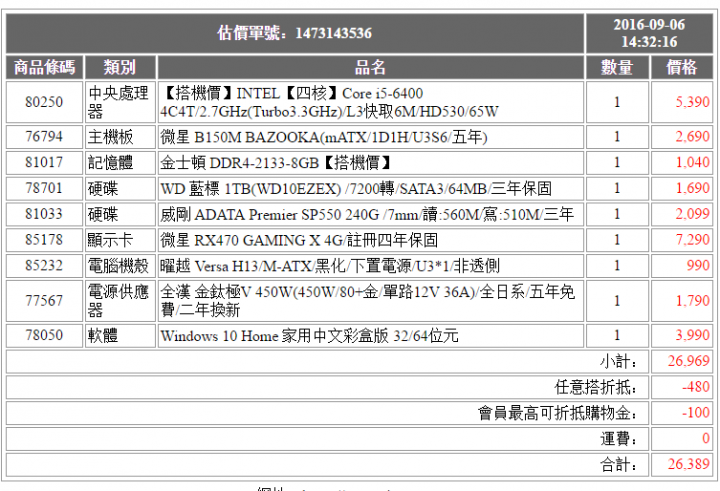Viewport: 720px width, 491px height.
Task: Click the 中央處理器 category cell
Action: [120, 102]
